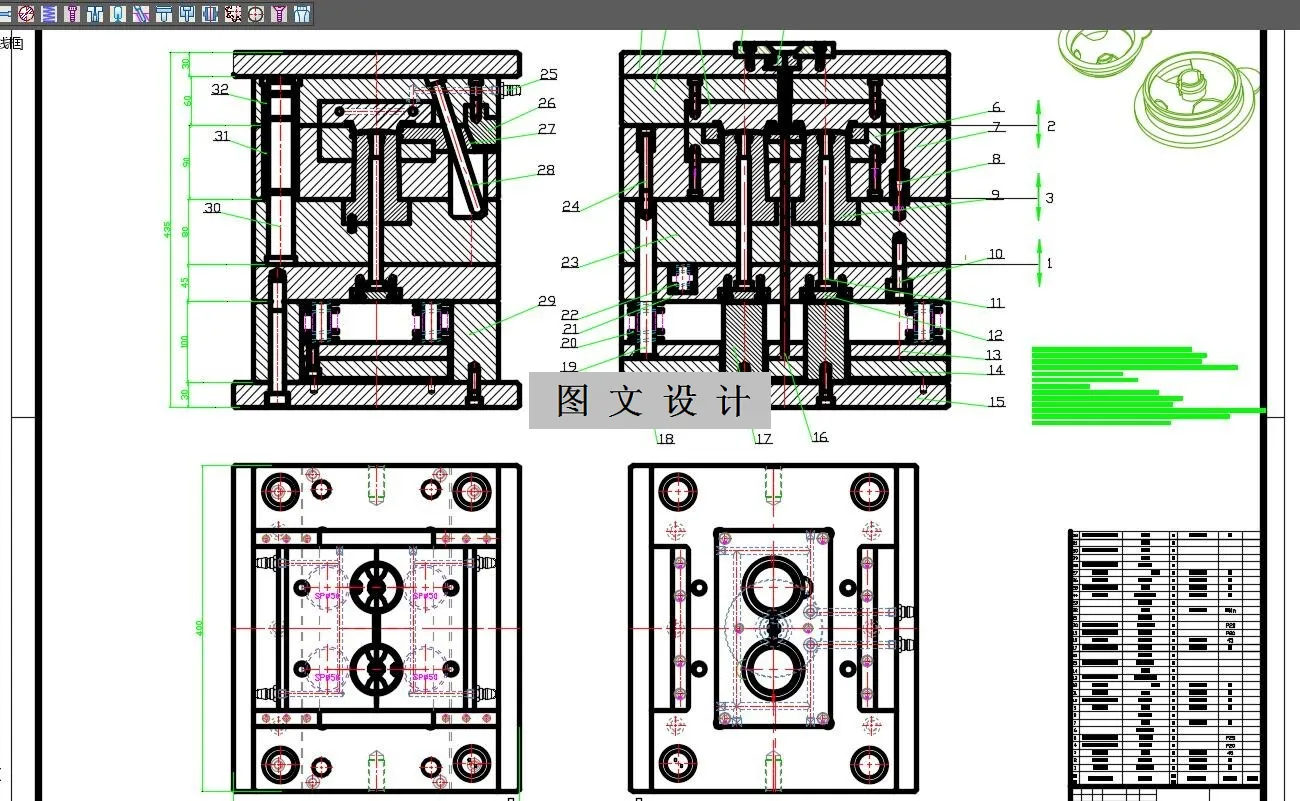Click part balloon number 12
This screenshot has width=1300, height=801.
tap(994, 335)
